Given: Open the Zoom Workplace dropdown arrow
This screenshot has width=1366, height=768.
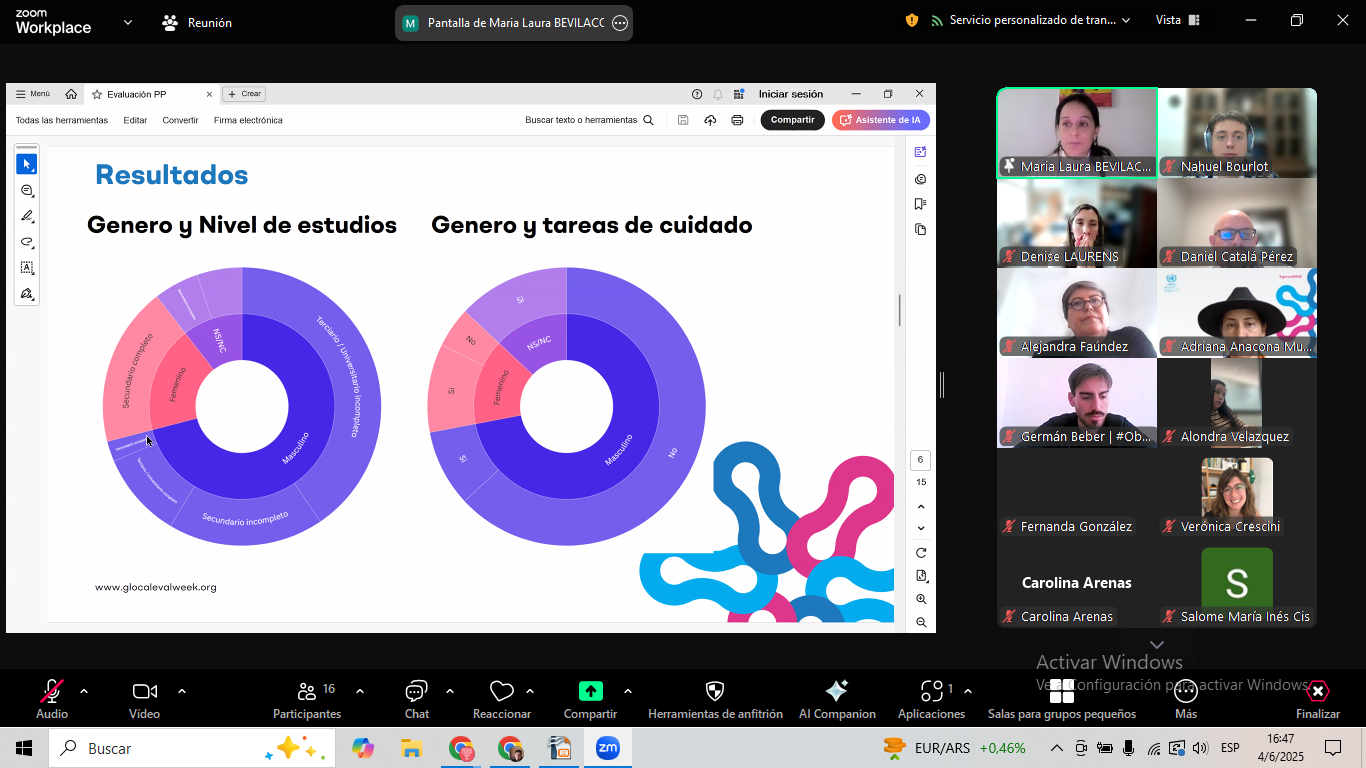Looking at the screenshot, I should tap(128, 22).
